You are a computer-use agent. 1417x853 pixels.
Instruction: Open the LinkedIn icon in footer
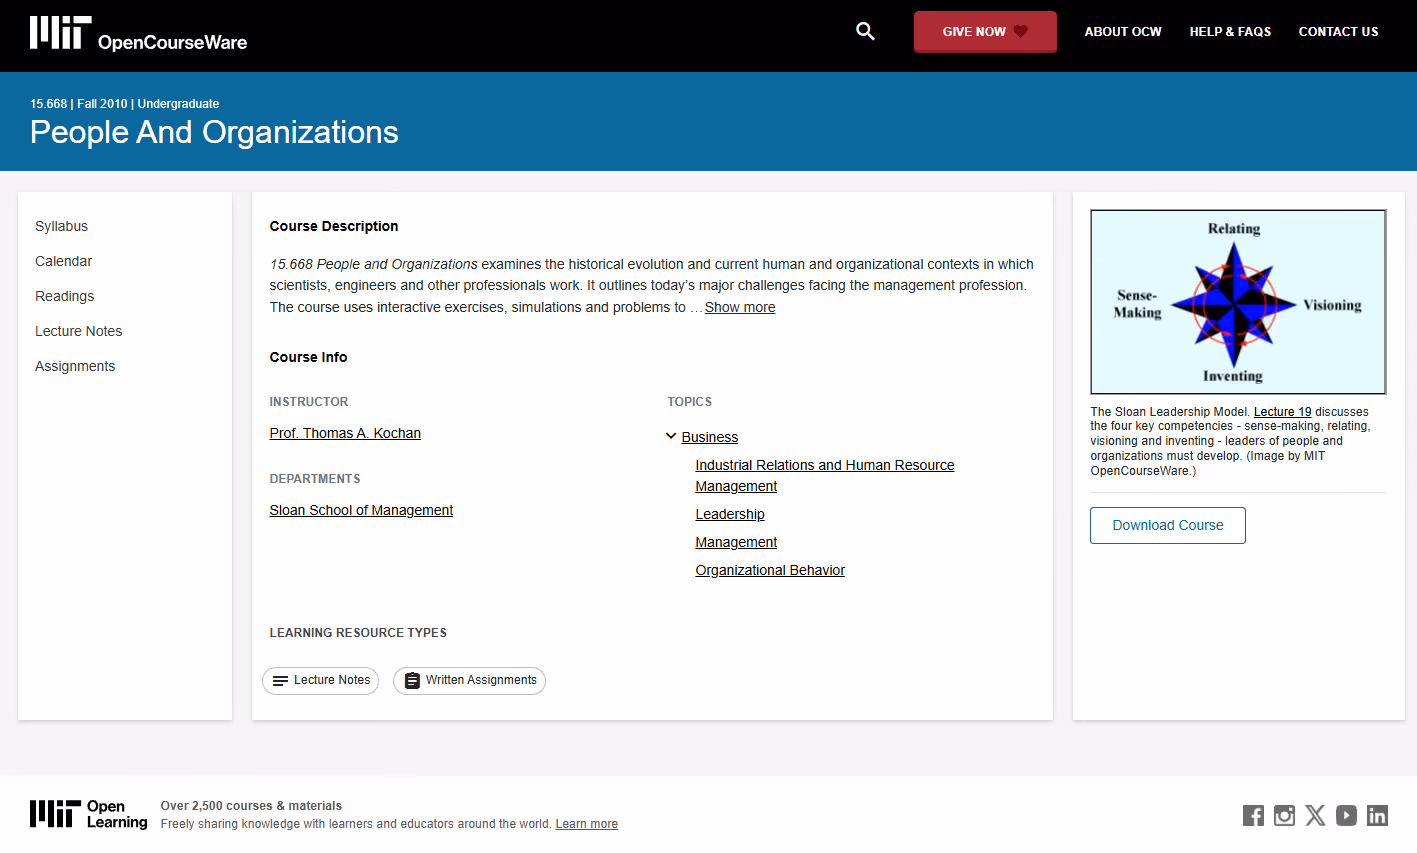point(1377,815)
